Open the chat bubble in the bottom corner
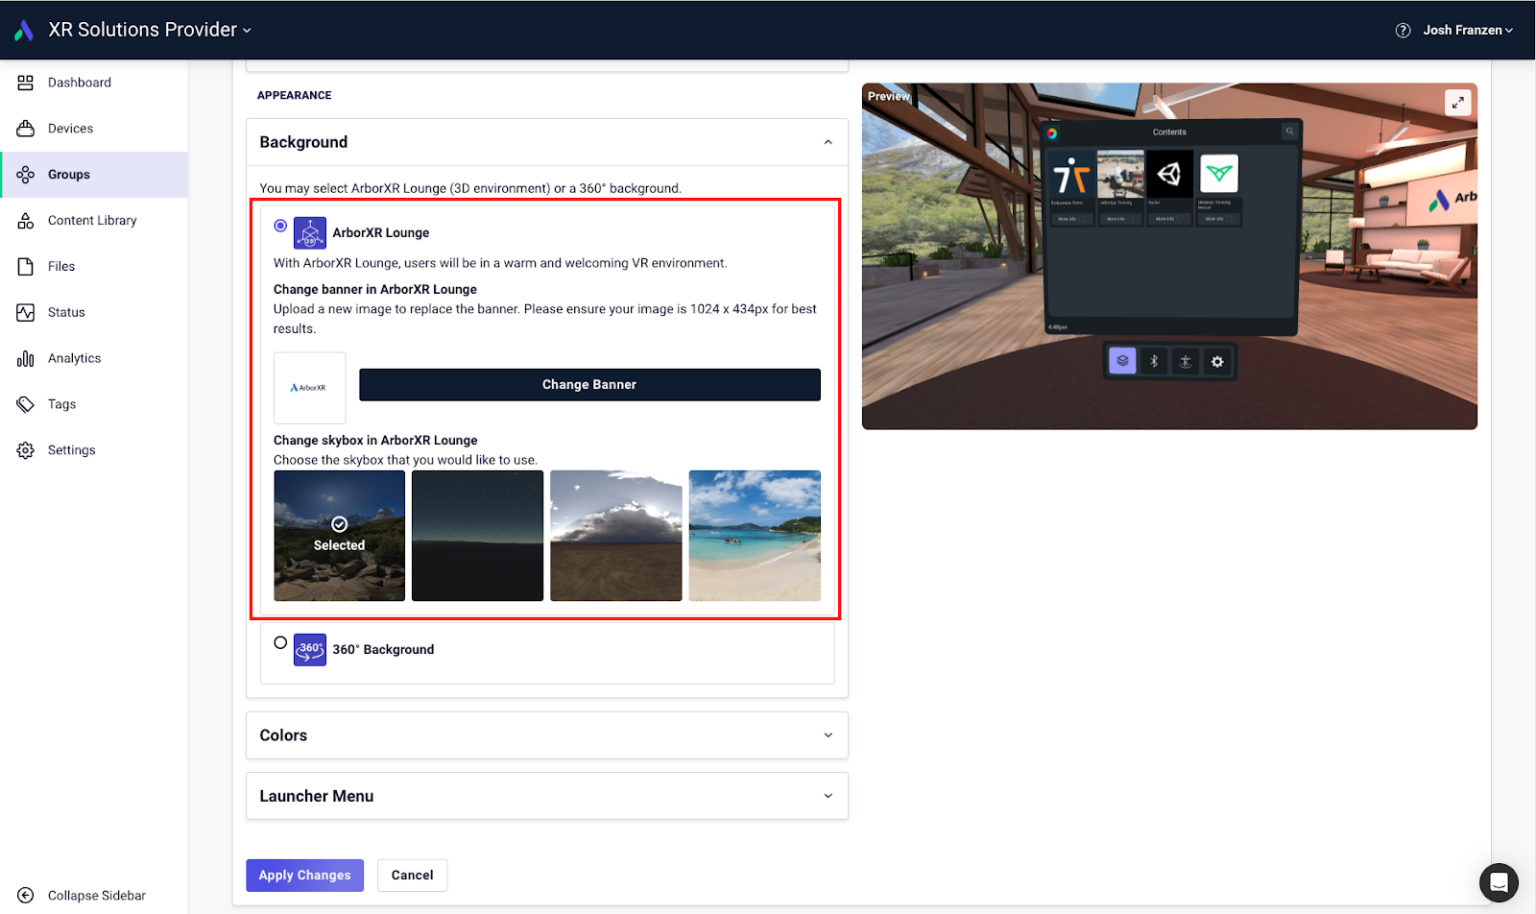Screen dimensions: 1536x914 pos(1499,882)
